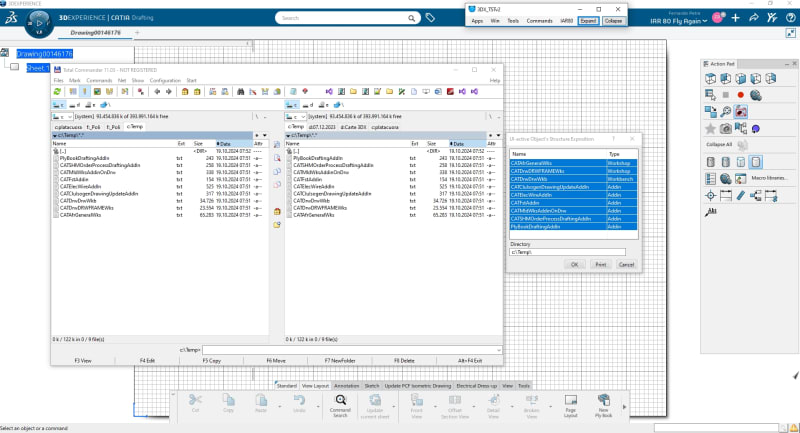Click OK in the Structure Exposition dialog

(x=574, y=265)
